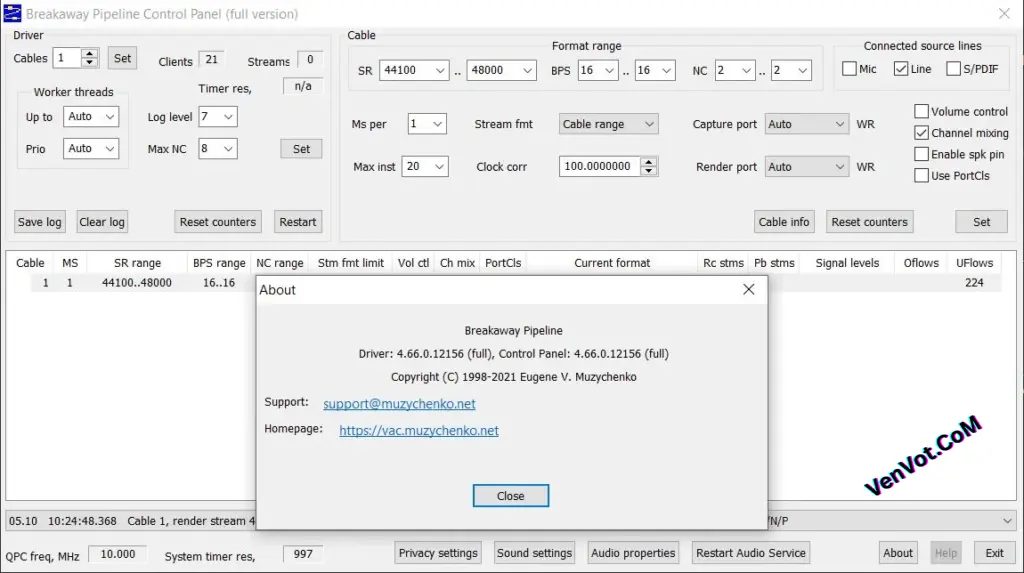Close the About dialog with X
1024x573 pixels.
click(748, 289)
